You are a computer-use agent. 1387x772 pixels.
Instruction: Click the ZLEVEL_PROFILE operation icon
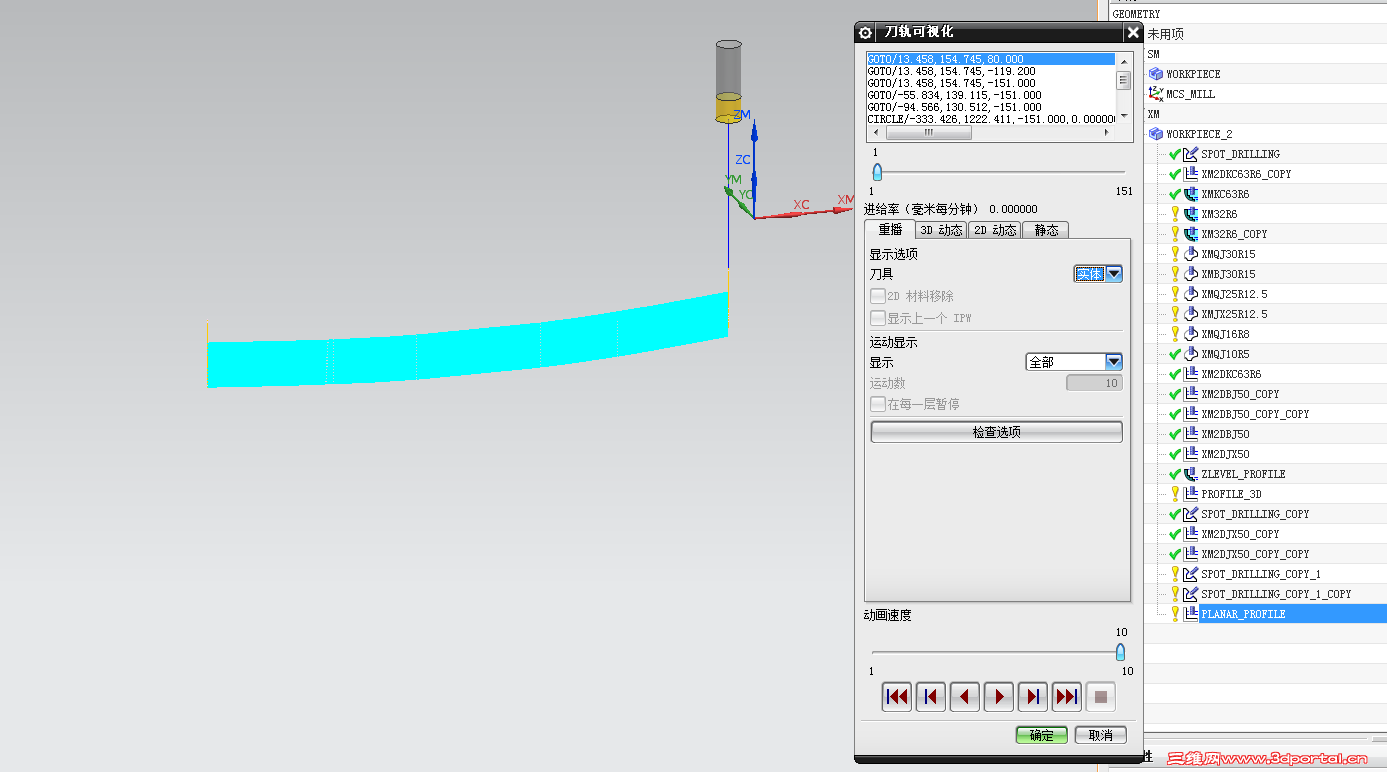pos(1188,473)
